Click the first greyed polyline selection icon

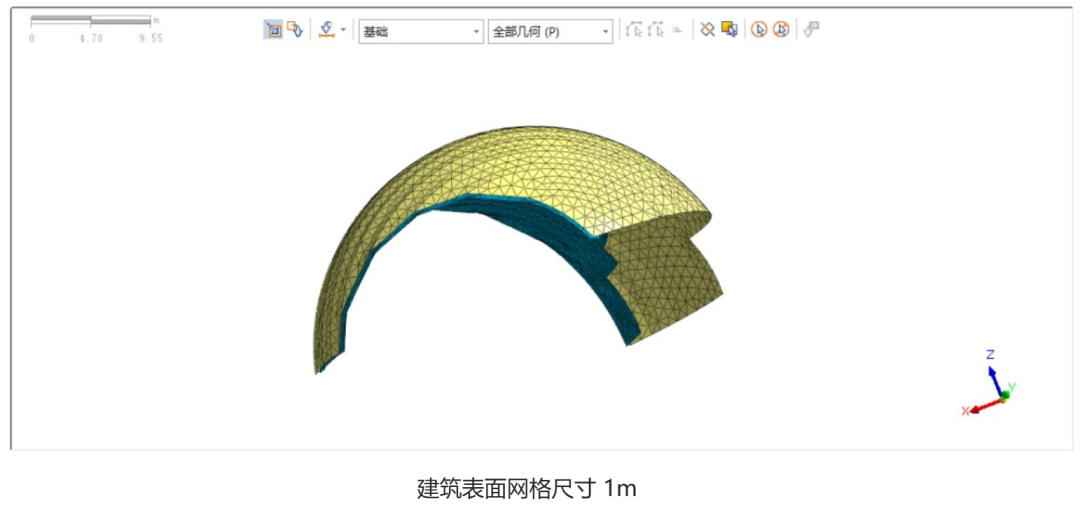[634, 30]
